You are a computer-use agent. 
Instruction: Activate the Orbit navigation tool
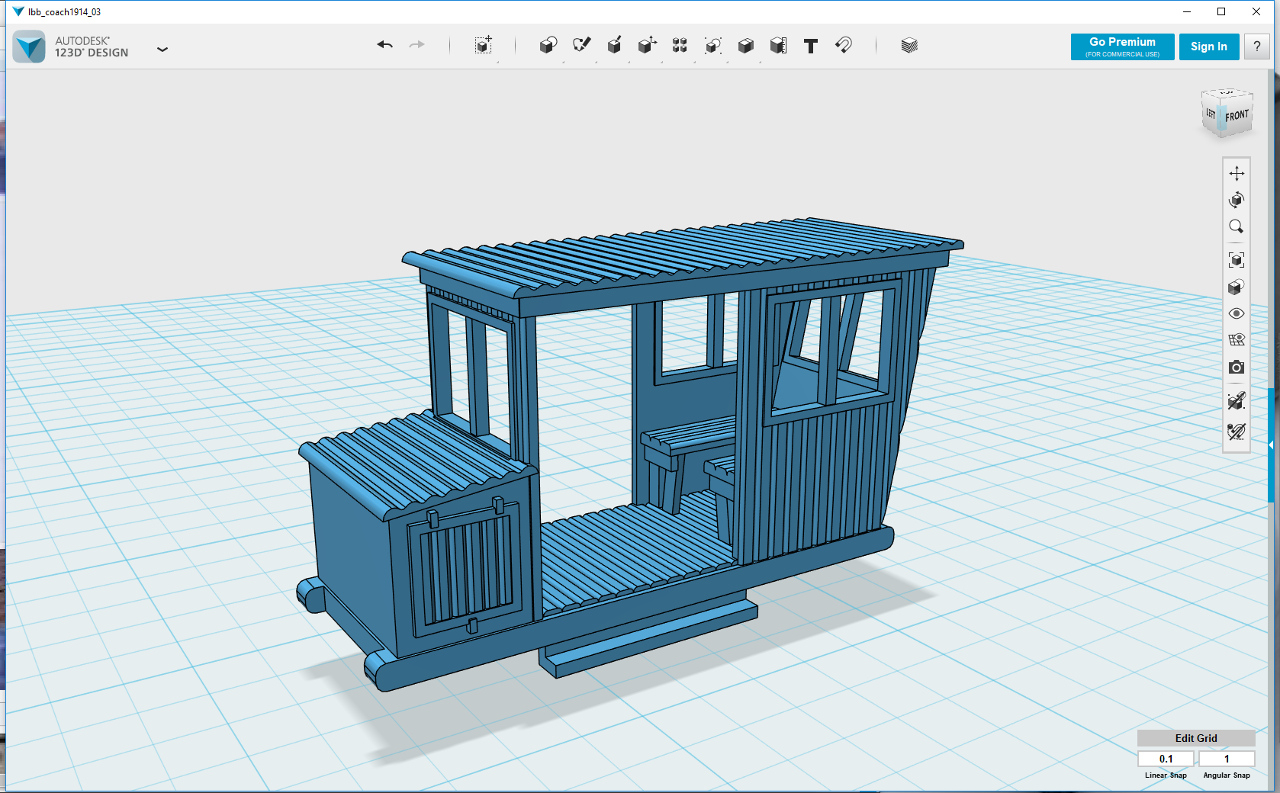(x=1236, y=200)
